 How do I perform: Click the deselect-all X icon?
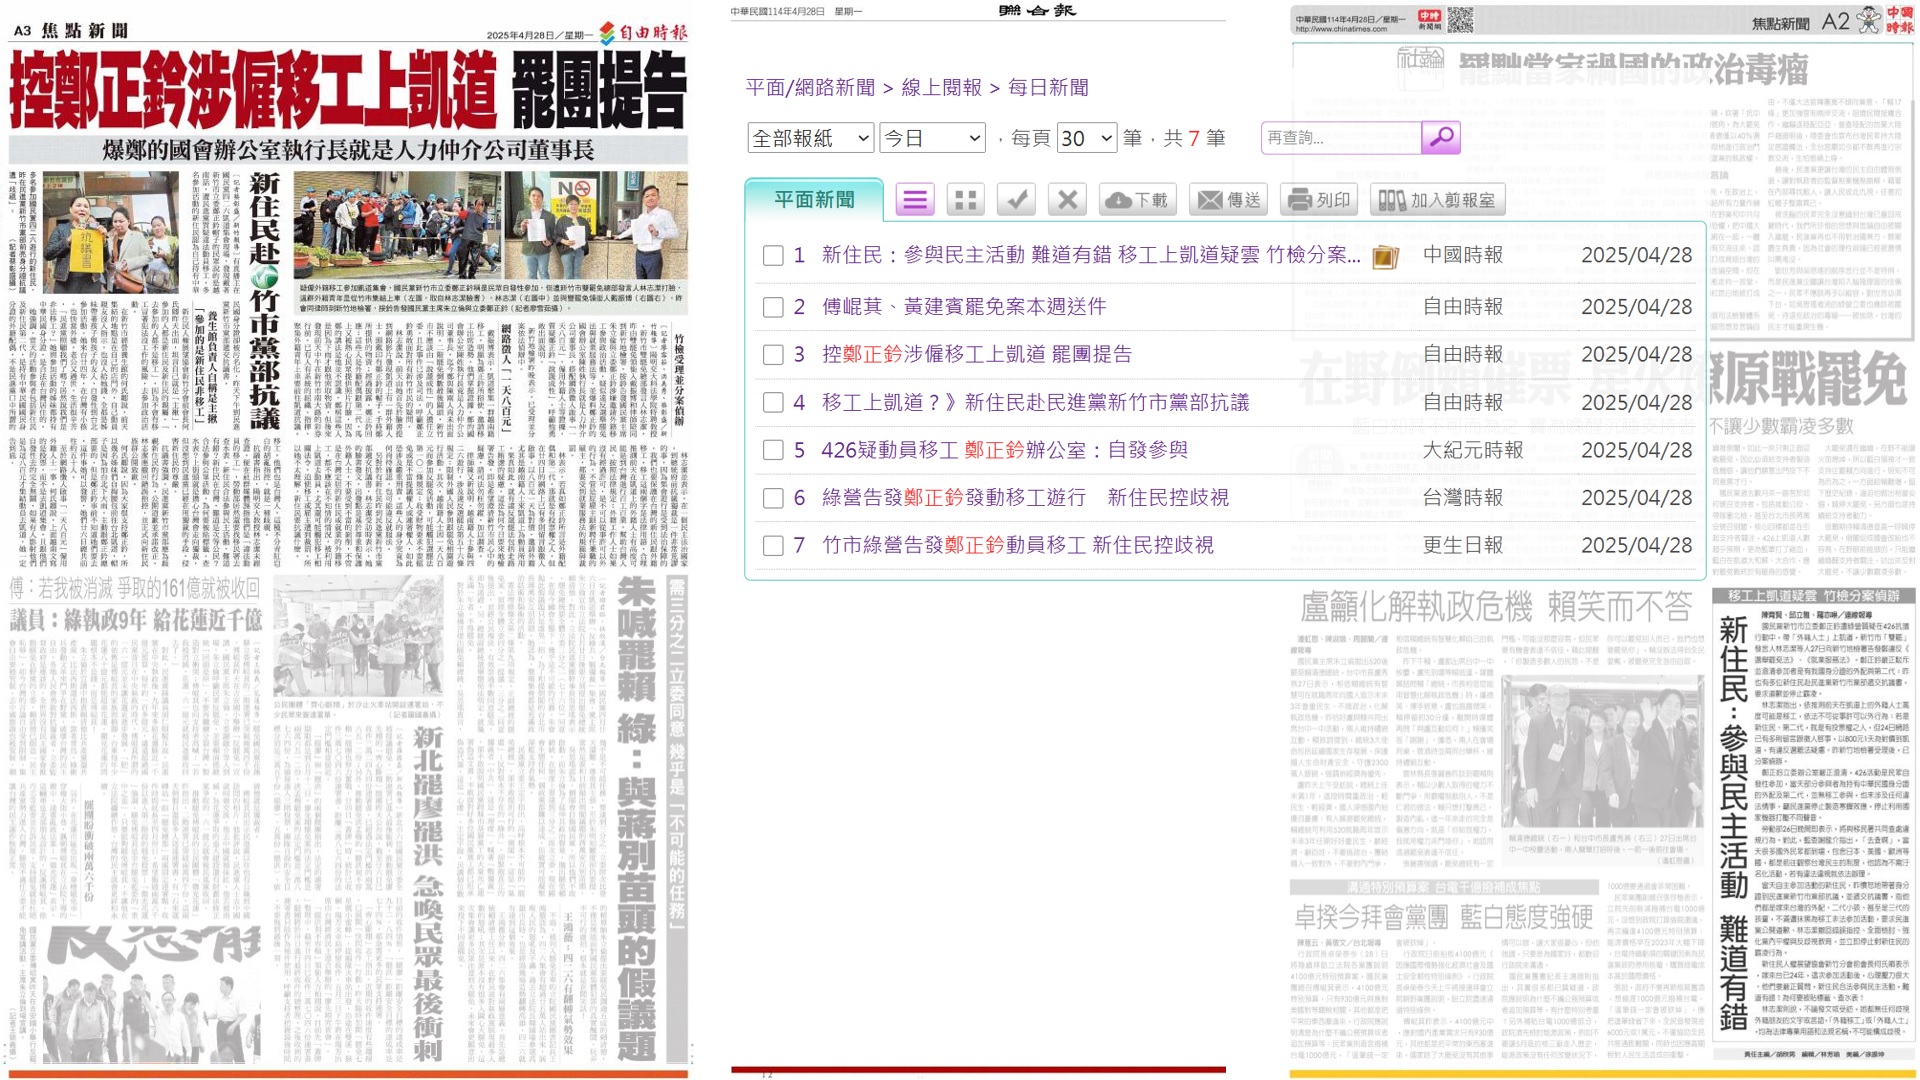click(1067, 200)
